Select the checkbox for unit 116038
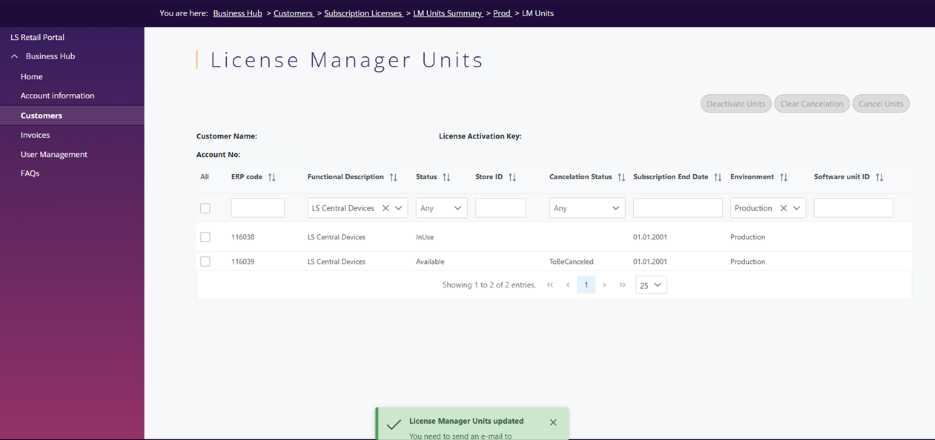 (x=205, y=237)
